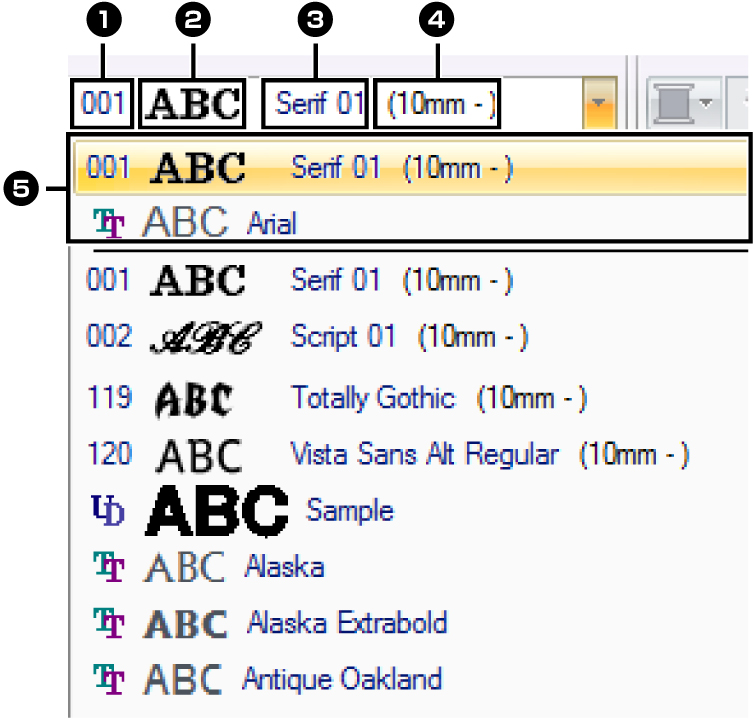The height and width of the screenshot is (720, 756).
Task: Click TrueType icon beside Alaska
Action: (109, 567)
